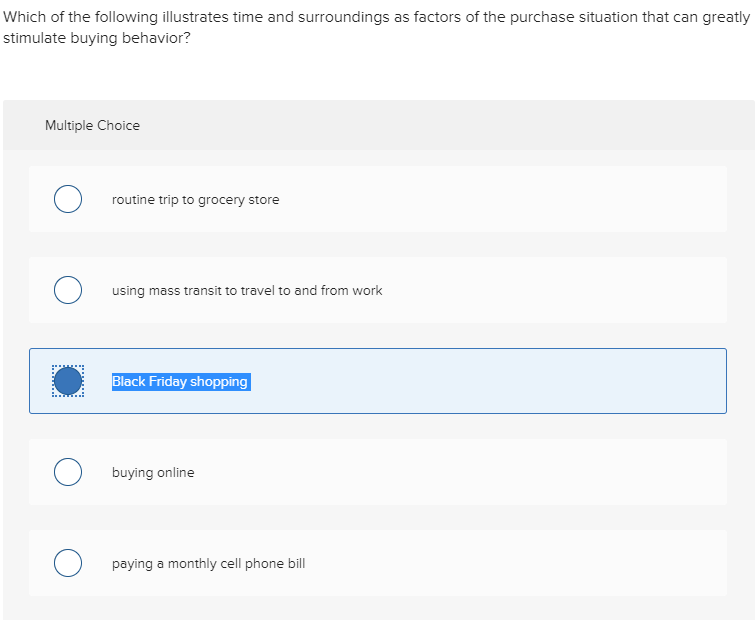Choose the radio button for mass transit option
The height and width of the screenshot is (620, 756).
[x=68, y=290]
